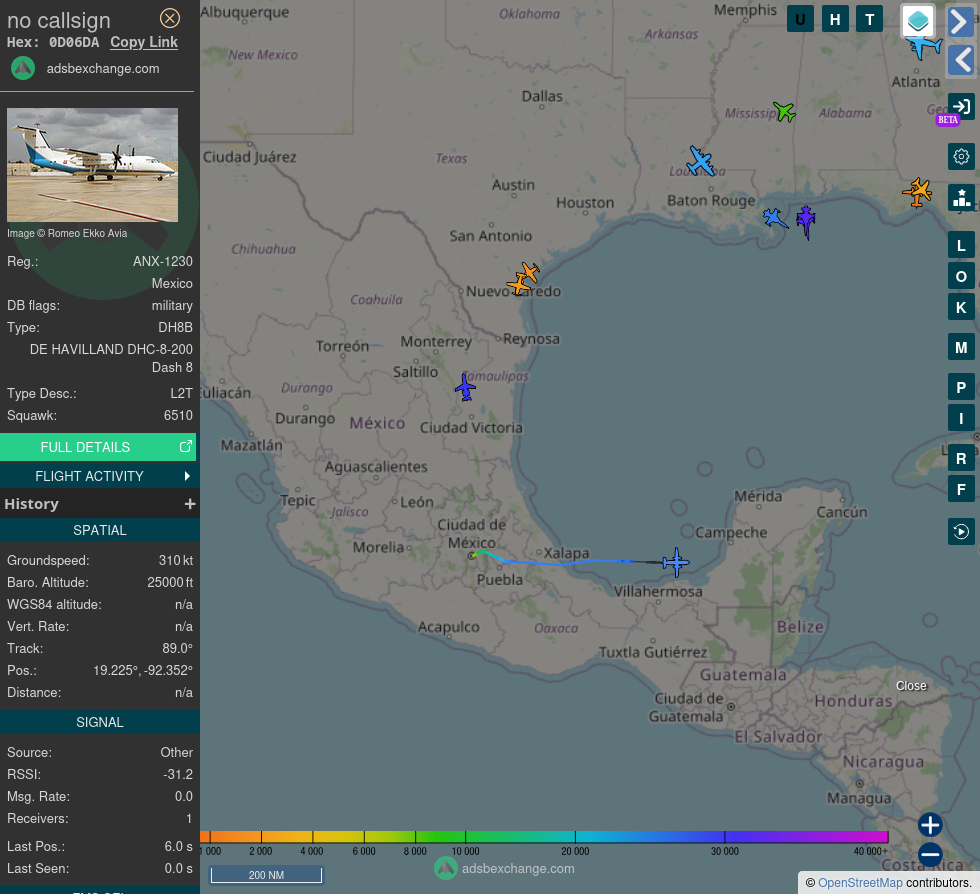Click the 200 NM scale bar
Viewport: 980px width, 894px height.
266,875
